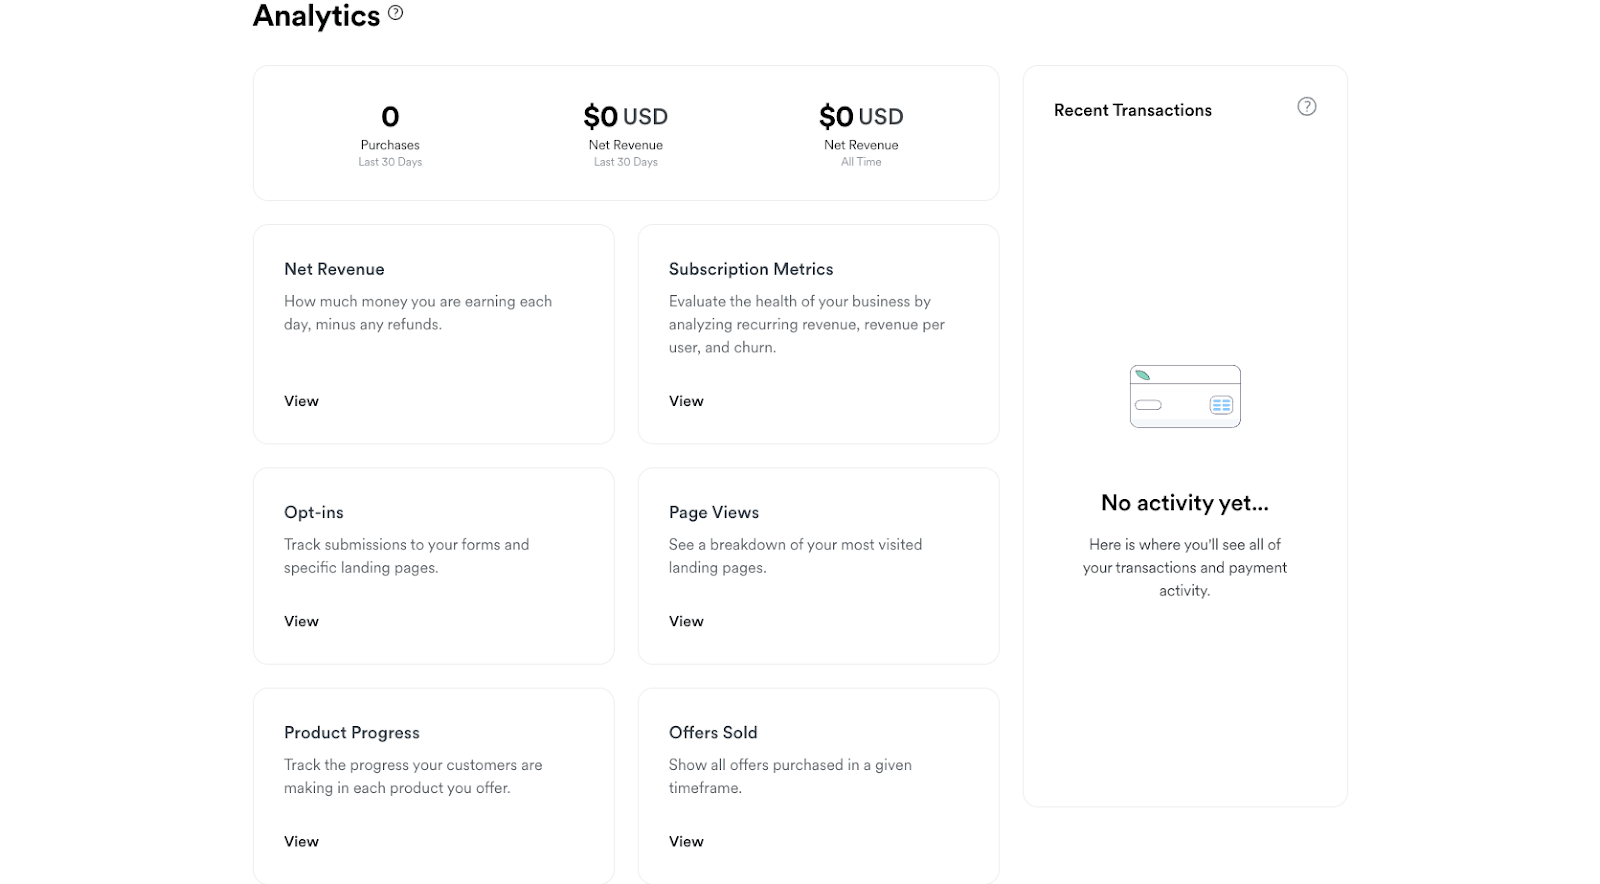Click the No activity yet message

coord(1184,503)
